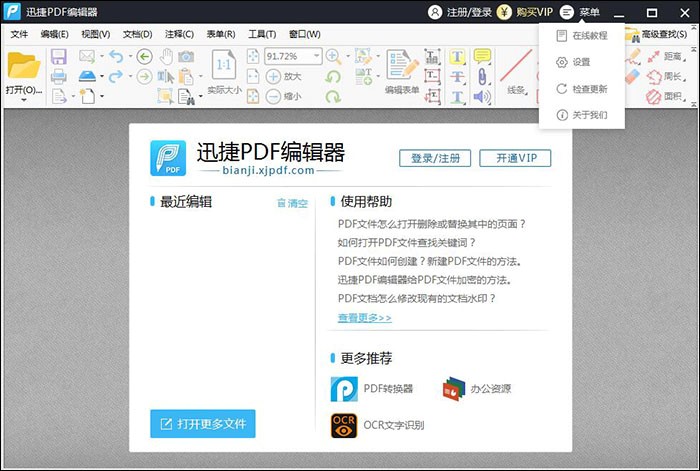Click the paperclip file attachment icon
The width and height of the screenshot is (700, 471).
482,77
